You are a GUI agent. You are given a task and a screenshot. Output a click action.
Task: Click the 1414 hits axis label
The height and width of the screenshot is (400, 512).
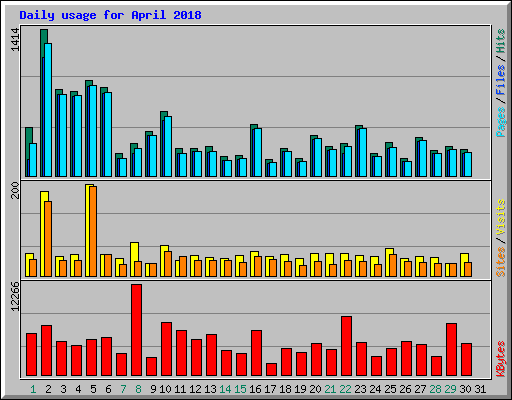pos(15,40)
